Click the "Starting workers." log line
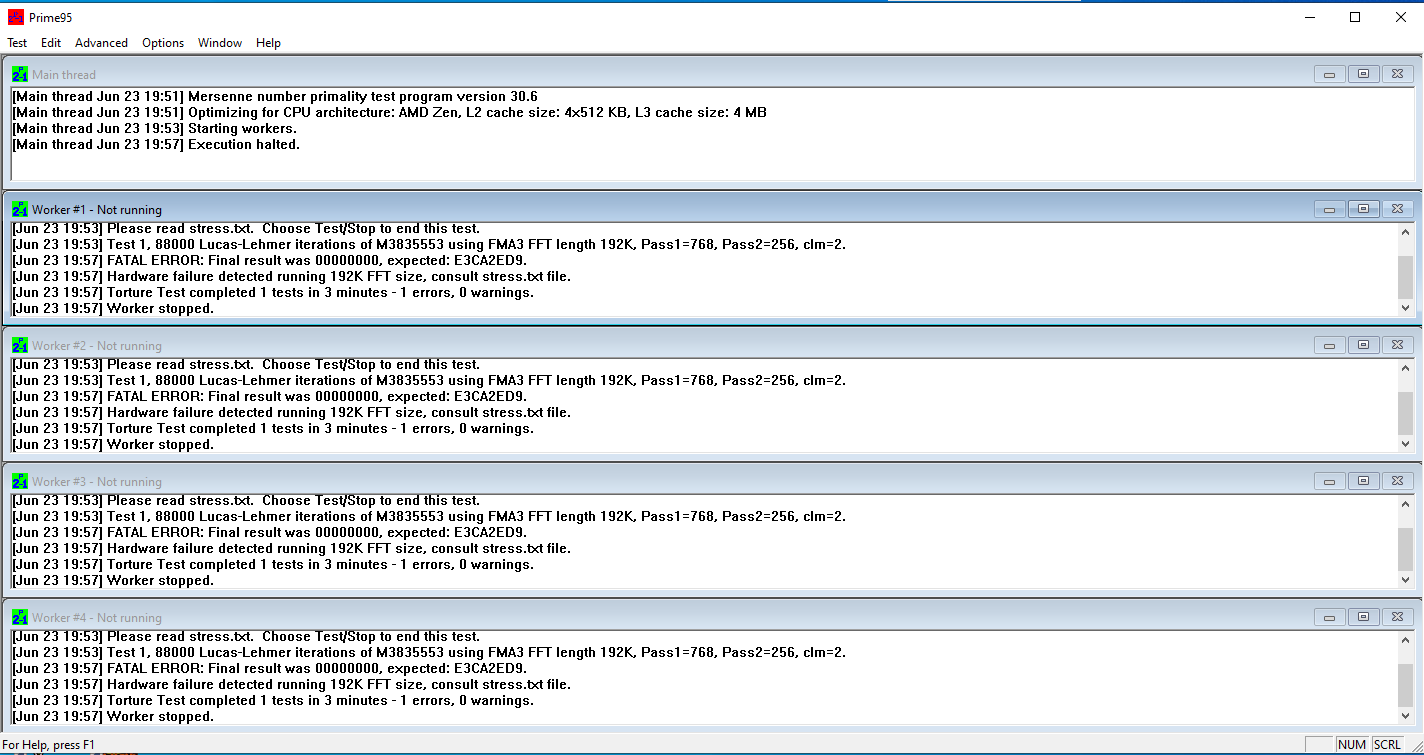Screen dimensions: 1424x755 [155, 128]
